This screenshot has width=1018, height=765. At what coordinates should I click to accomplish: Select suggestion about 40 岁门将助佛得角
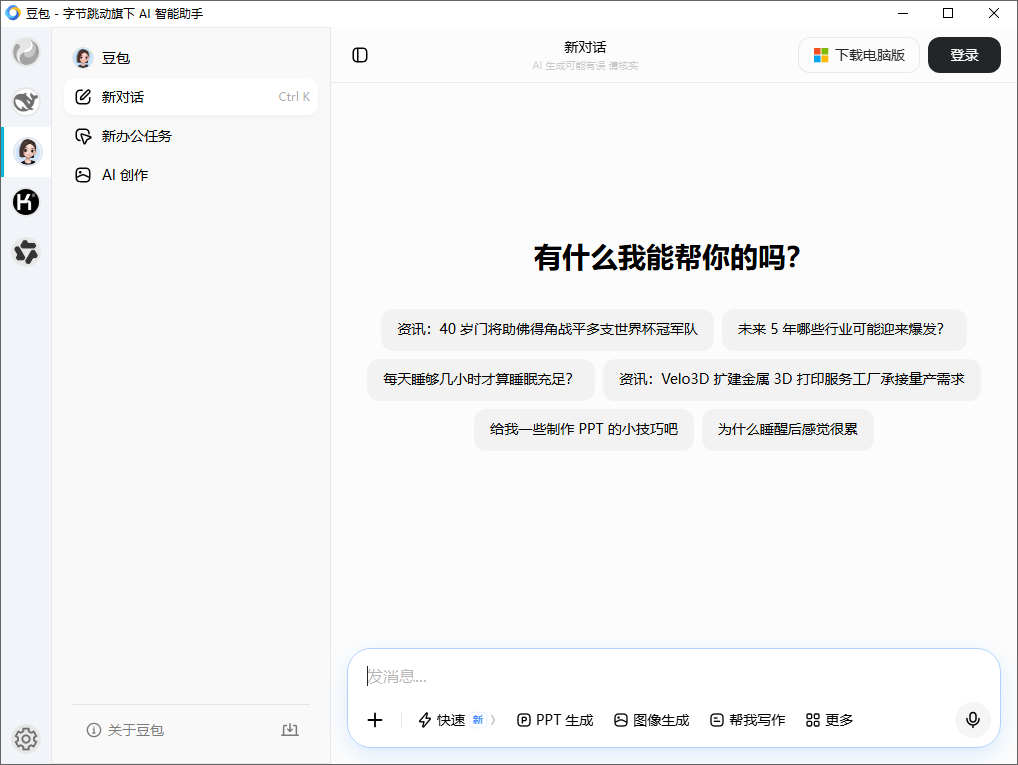547,329
